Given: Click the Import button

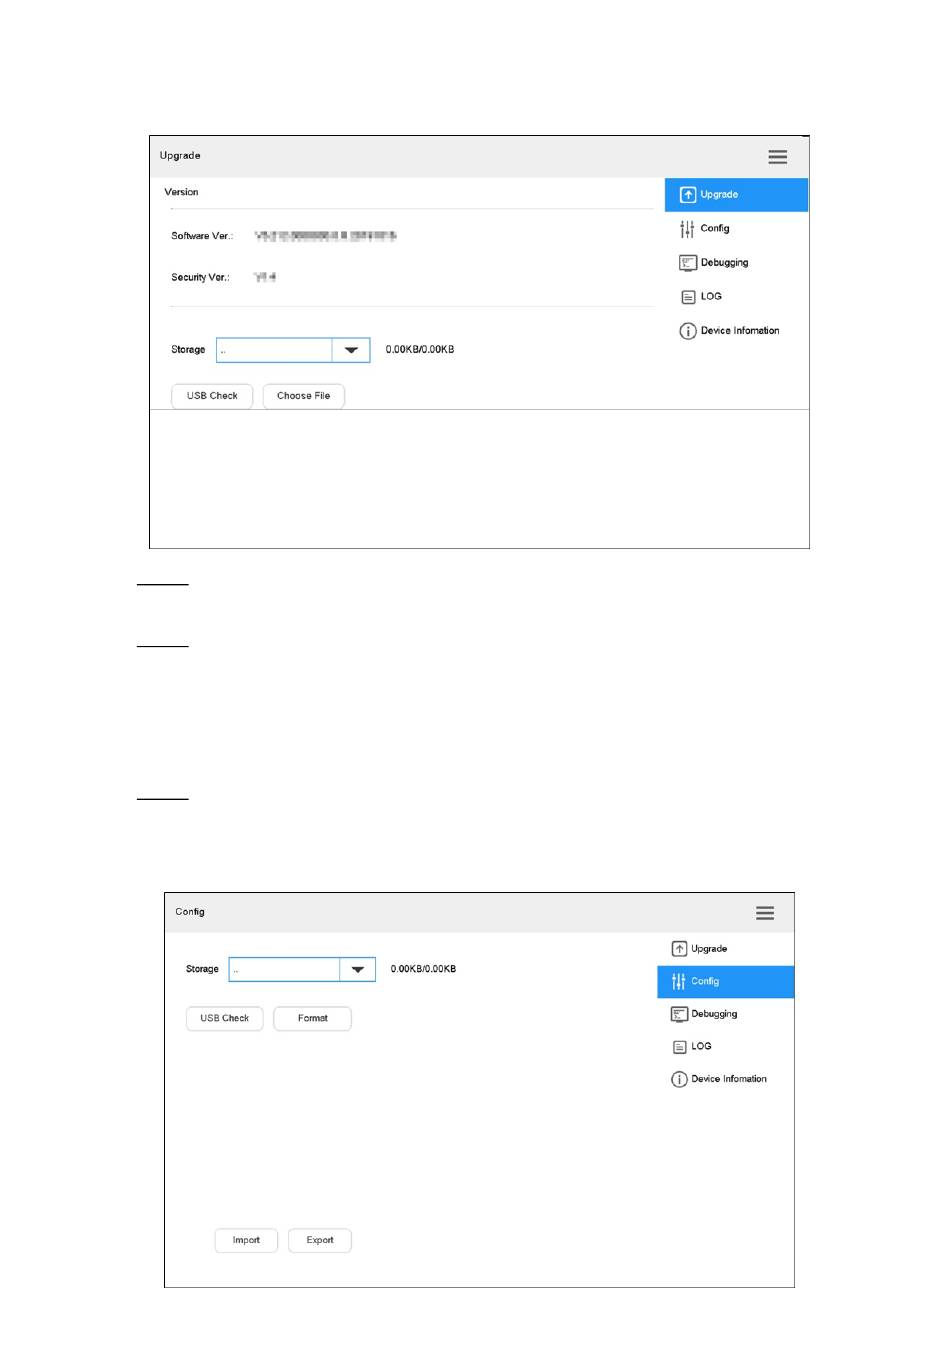Looking at the screenshot, I should coord(246,1241).
